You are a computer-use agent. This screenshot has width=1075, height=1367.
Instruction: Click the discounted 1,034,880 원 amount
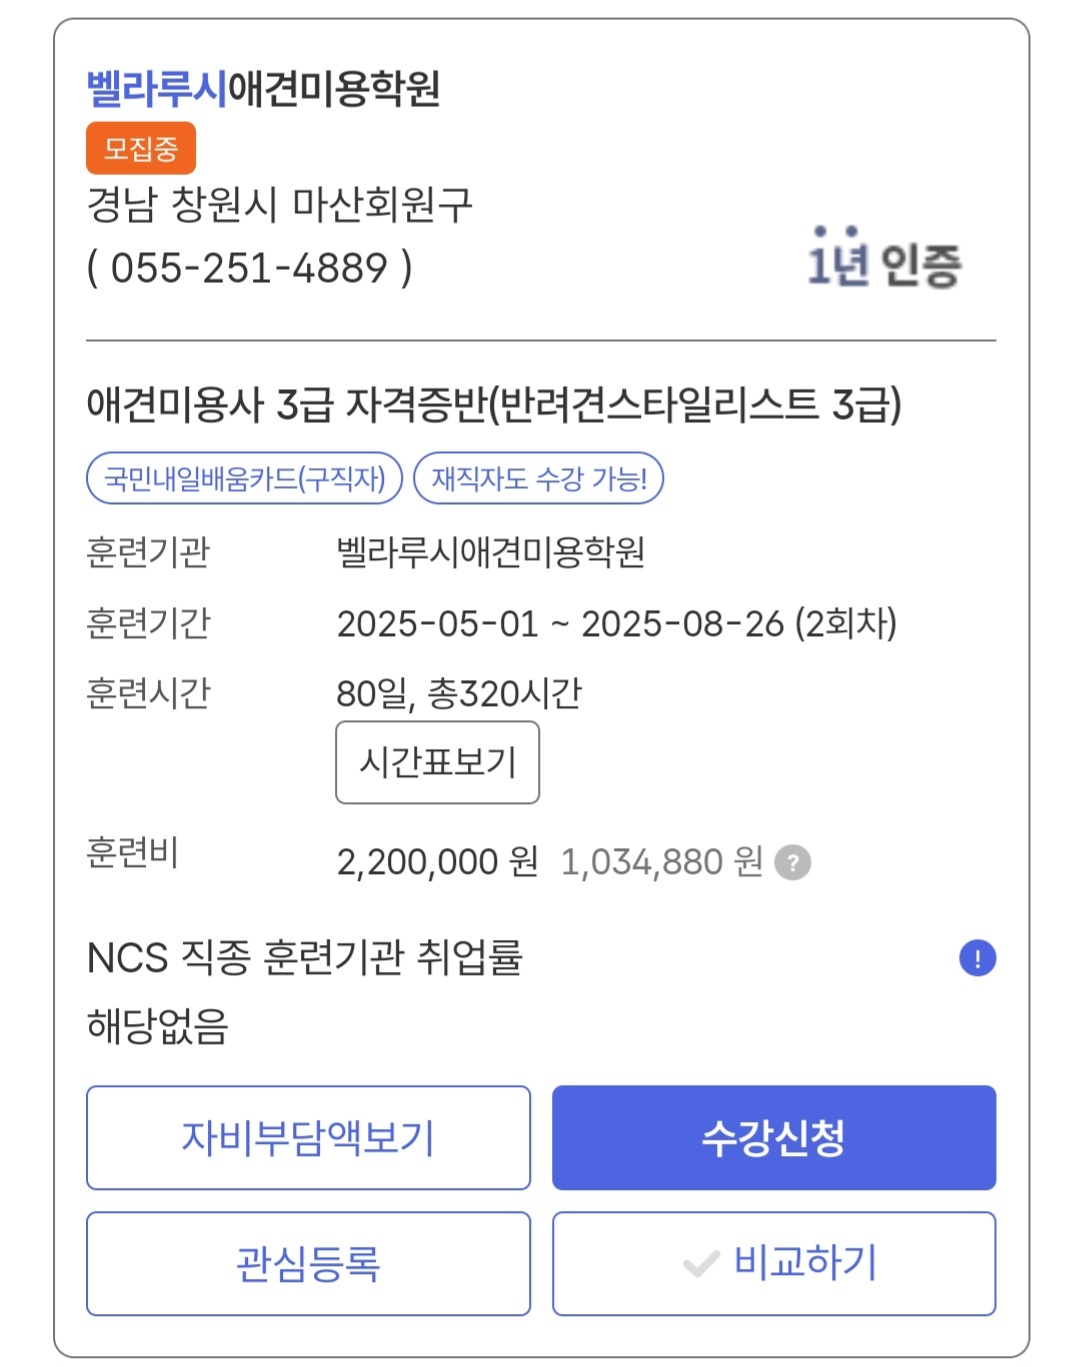662,861
